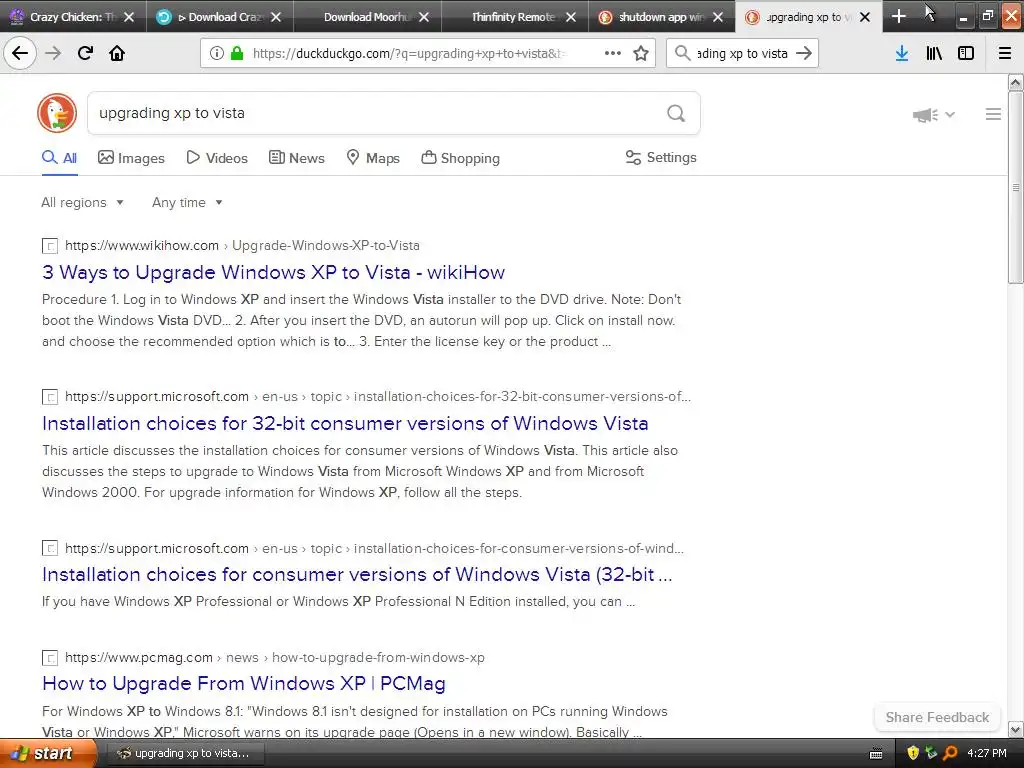This screenshot has width=1024, height=768.
Task: Click the security shield tray icon
Action: click(913, 753)
